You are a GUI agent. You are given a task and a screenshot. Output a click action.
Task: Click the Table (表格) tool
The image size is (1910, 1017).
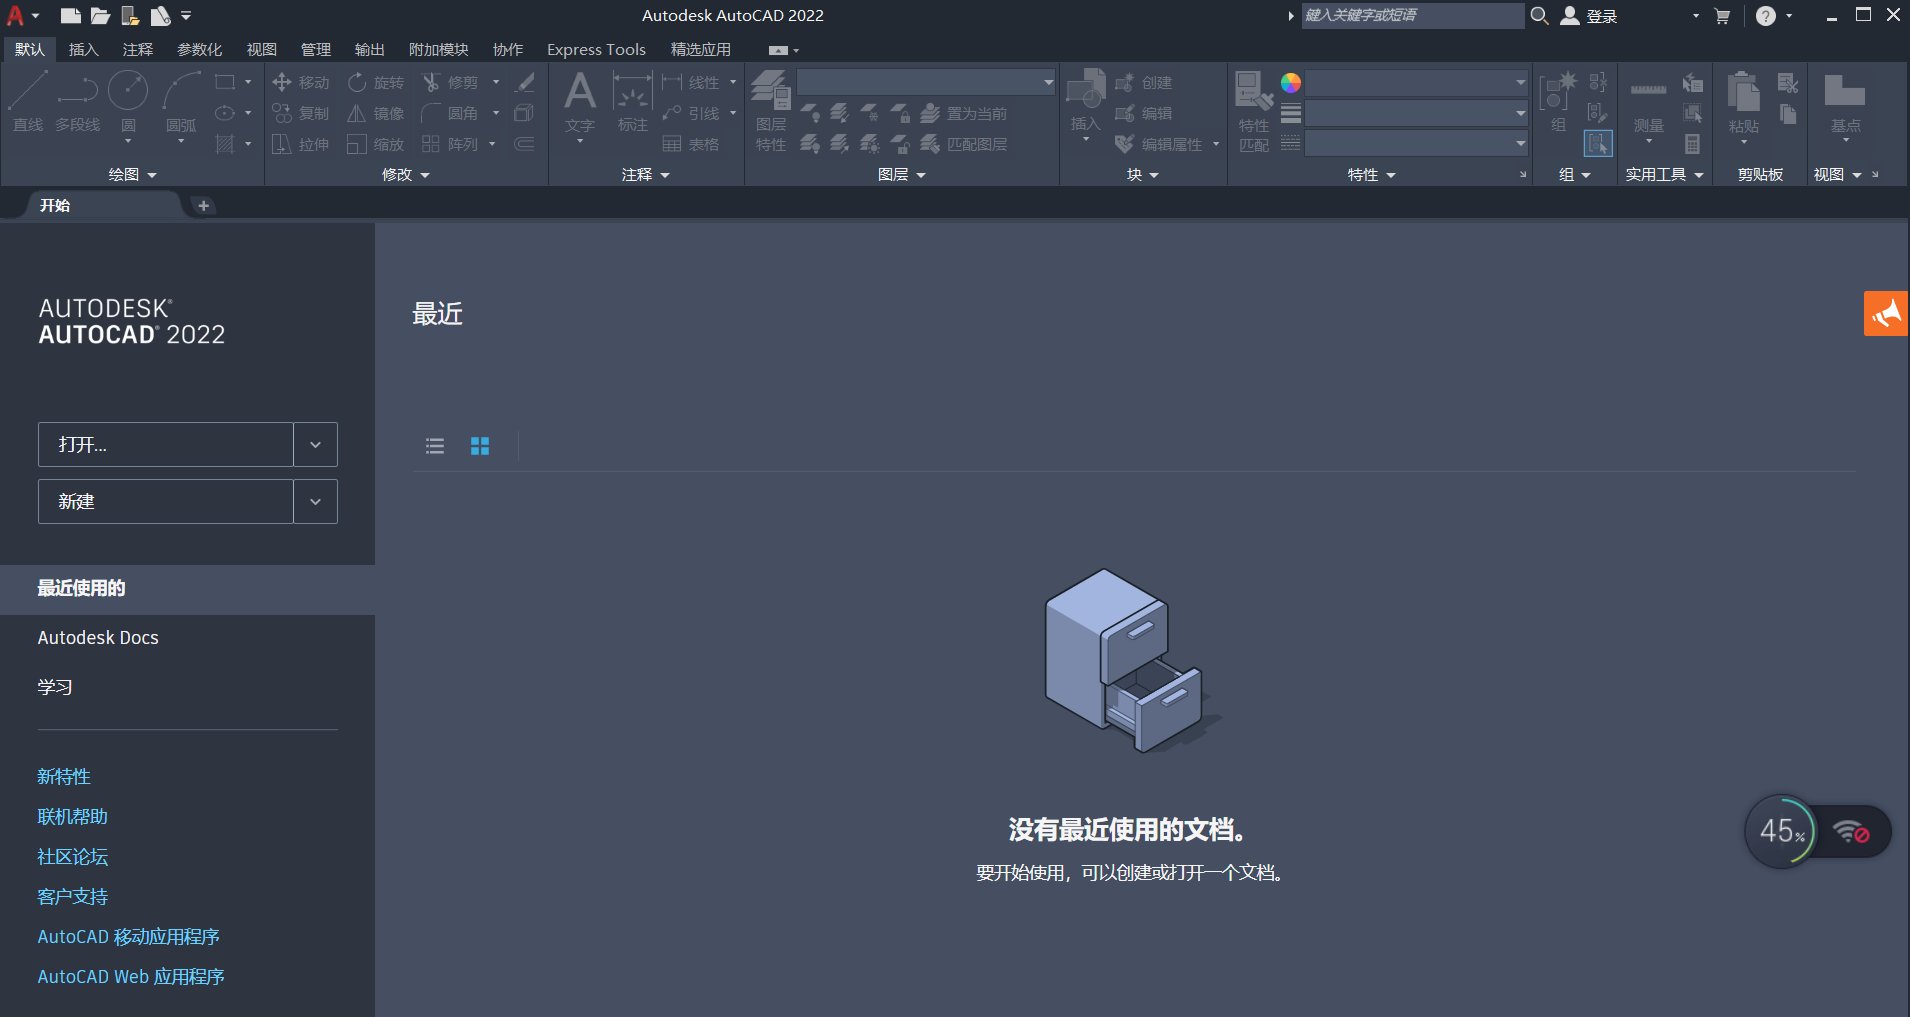click(x=691, y=144)
